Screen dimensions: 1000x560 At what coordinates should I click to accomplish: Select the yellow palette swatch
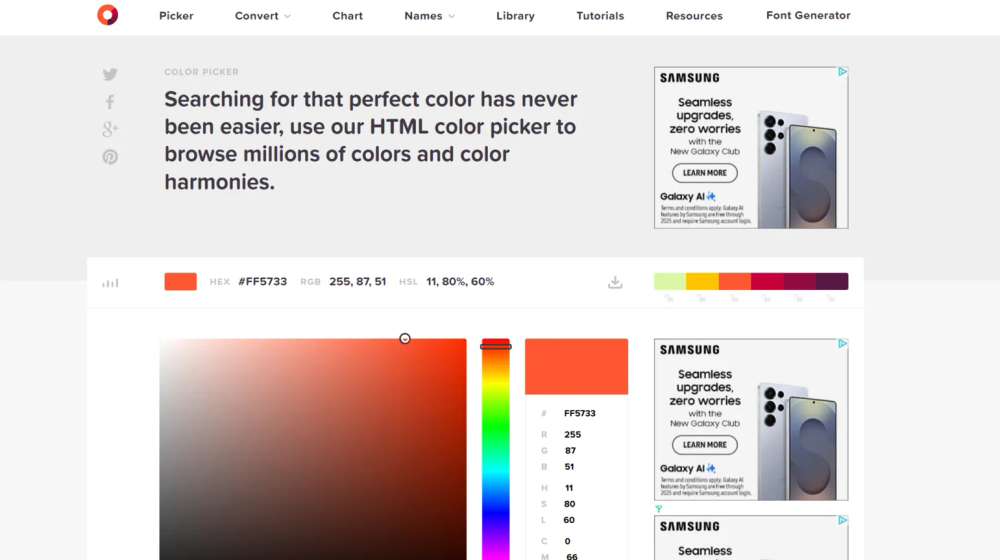pyautogui.click(x=702, y=281)
